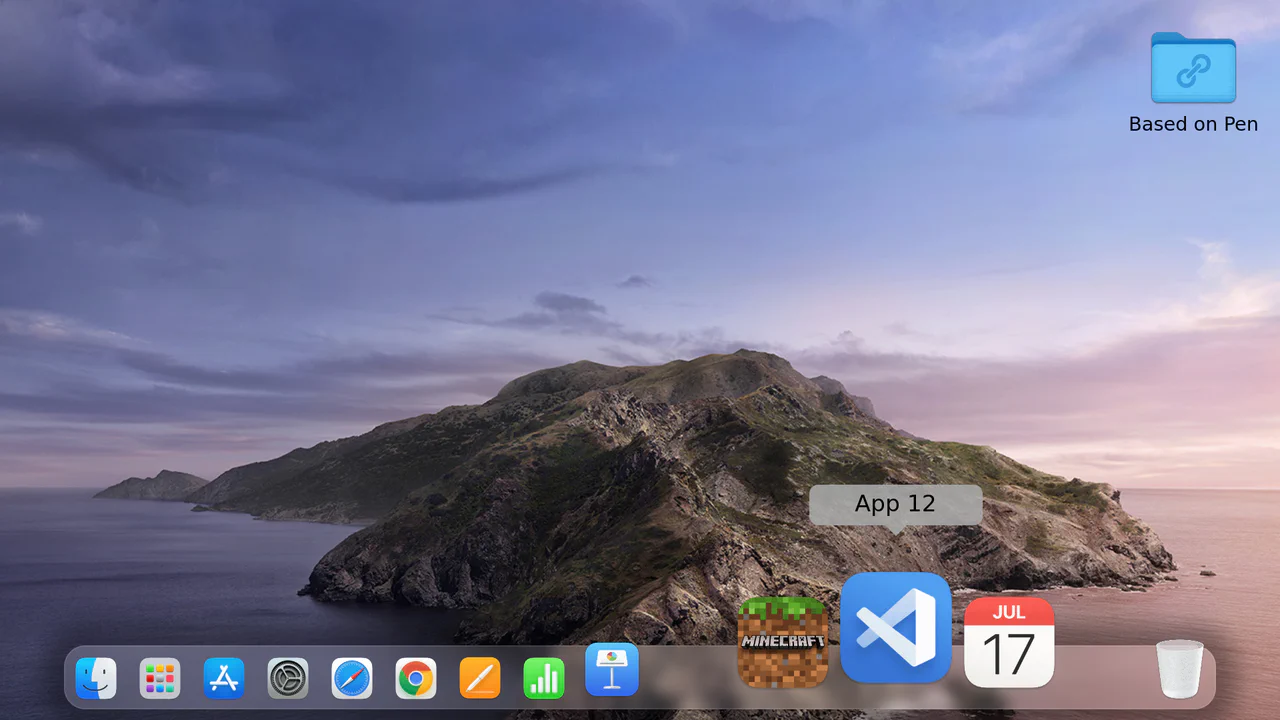This screenshot has width=1280, height=720.
Task: Open Minecraft from the dock
Action: point(783,642)
